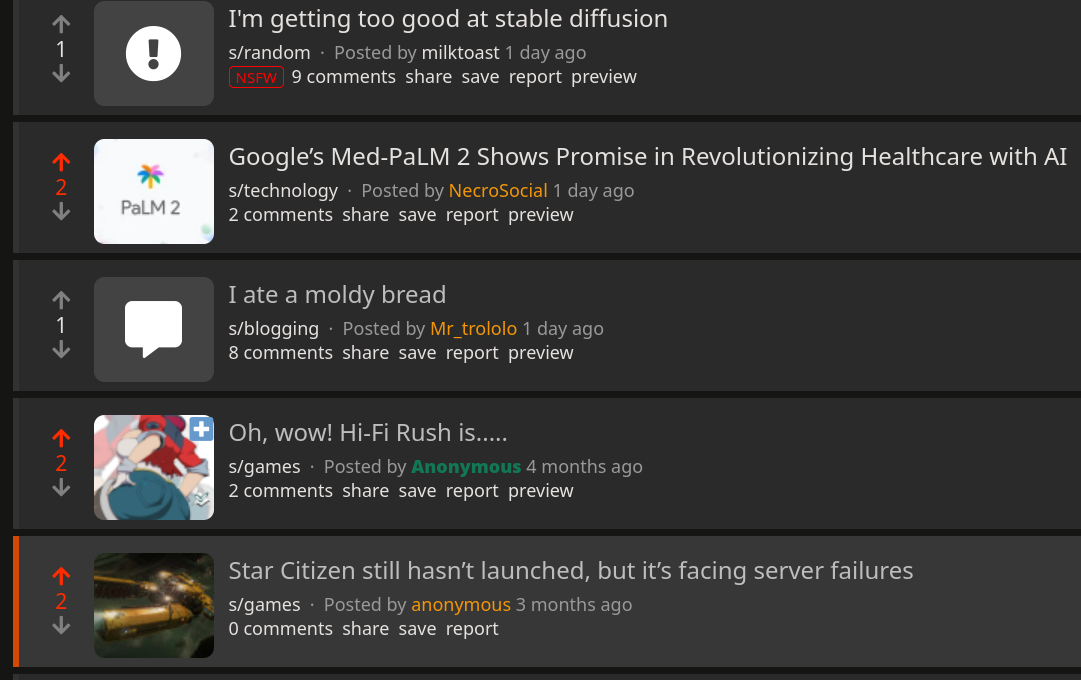This screenshot has width=1081, height=680.
Task: Report the Hi-Fi Rush post
Action: click(472, 491)
